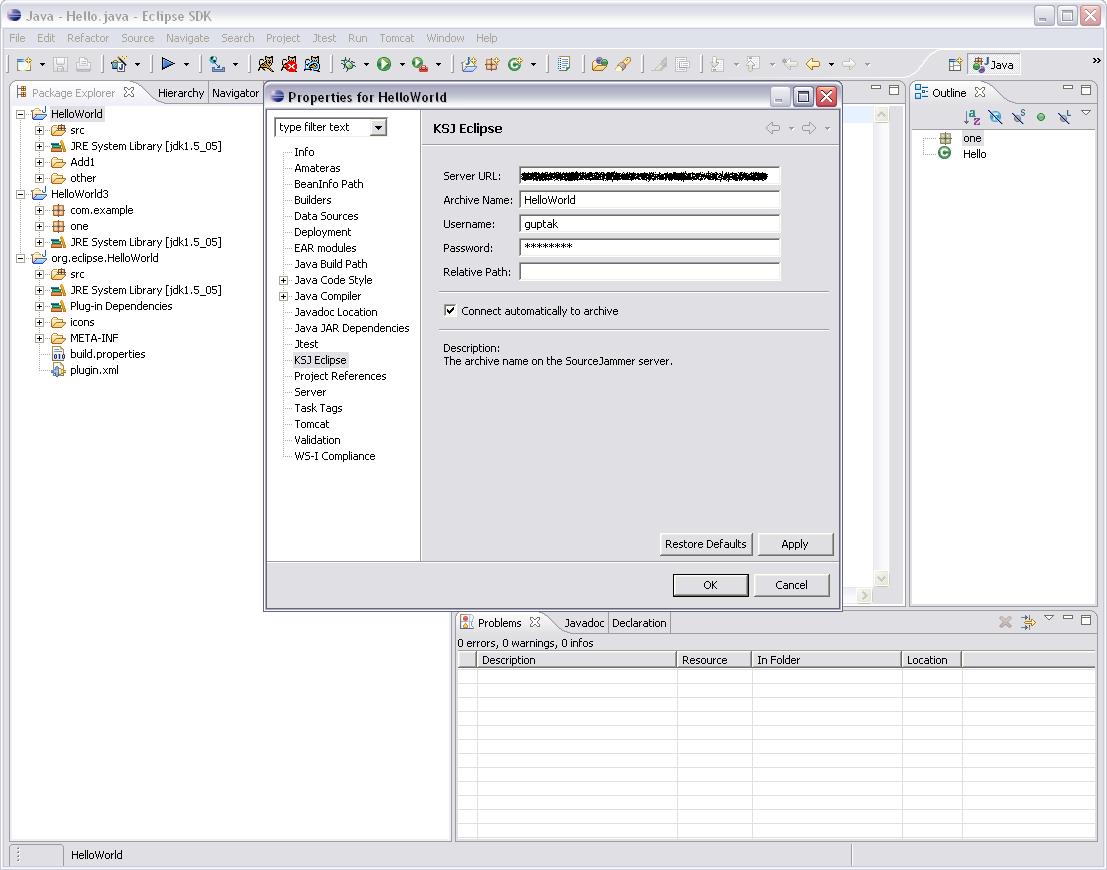Click the Hide Non-Public Members green dot icon
The height and width of the screenshot is (870, 1107).
[x=1041, y=117]
